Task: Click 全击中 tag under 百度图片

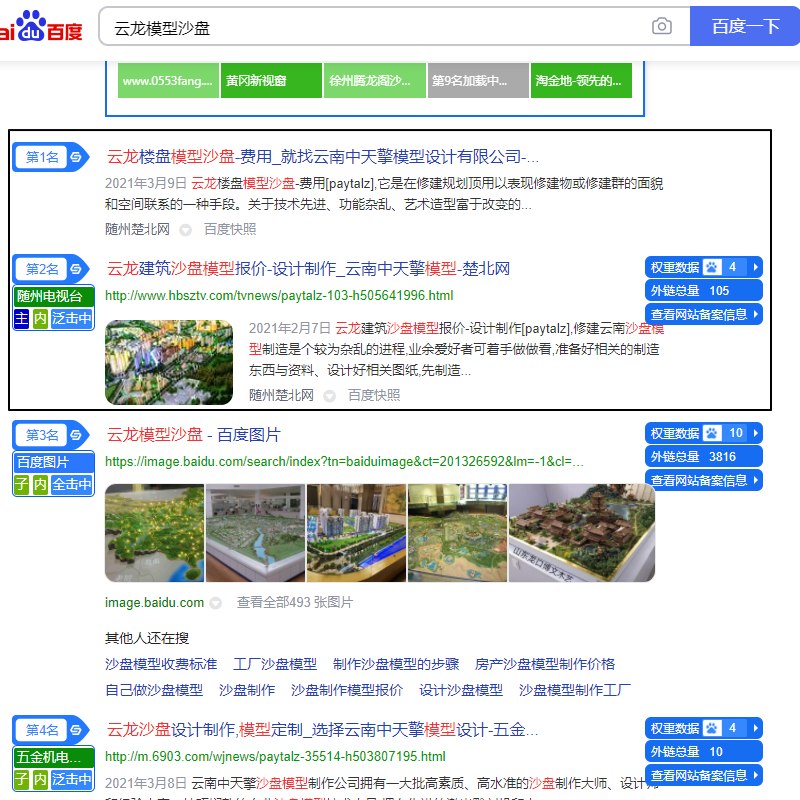Action: click(x=72, y=484)
